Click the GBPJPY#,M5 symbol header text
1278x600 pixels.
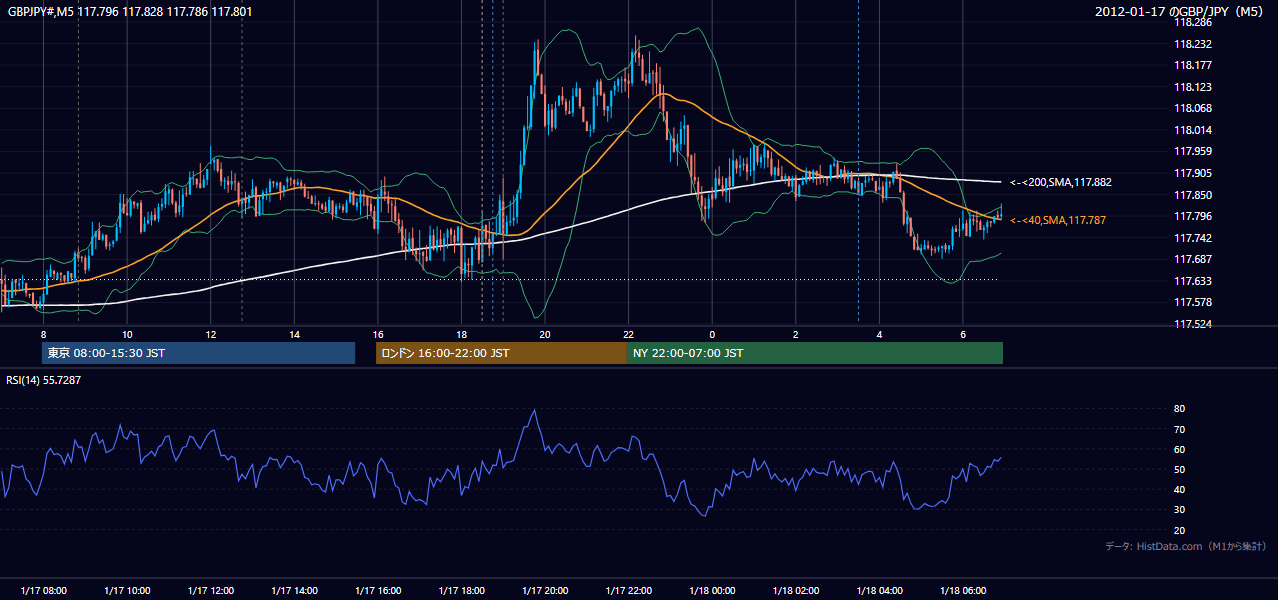coord(130,12)
